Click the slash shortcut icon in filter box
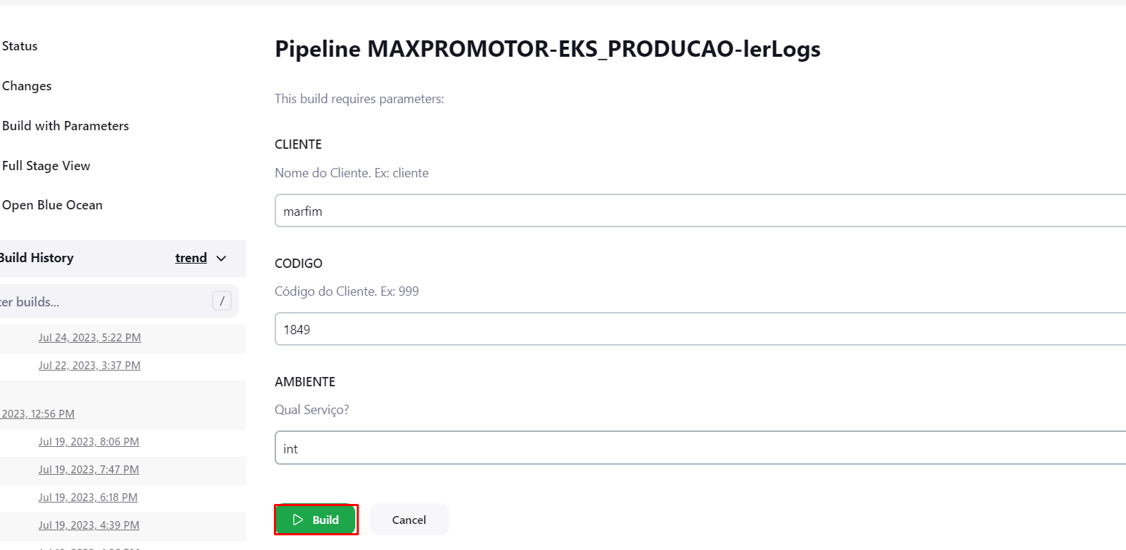1126x550 pixels. click(x=222, y=301)
